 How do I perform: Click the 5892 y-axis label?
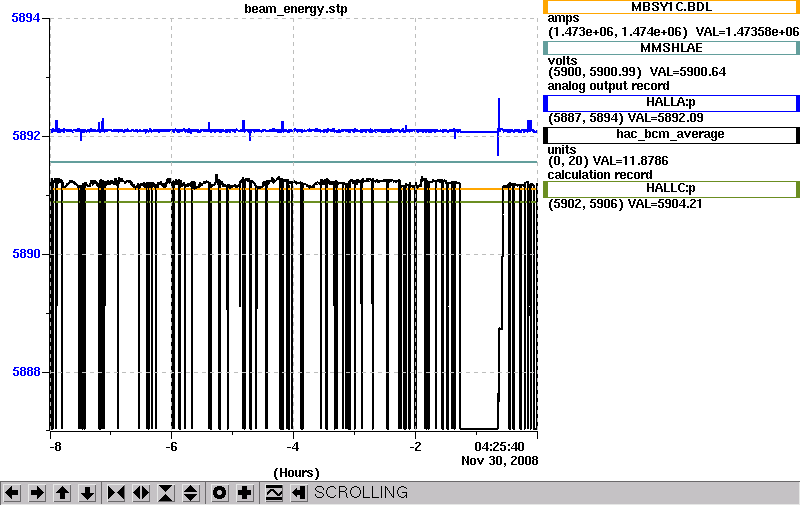click(x=26, y=136)
